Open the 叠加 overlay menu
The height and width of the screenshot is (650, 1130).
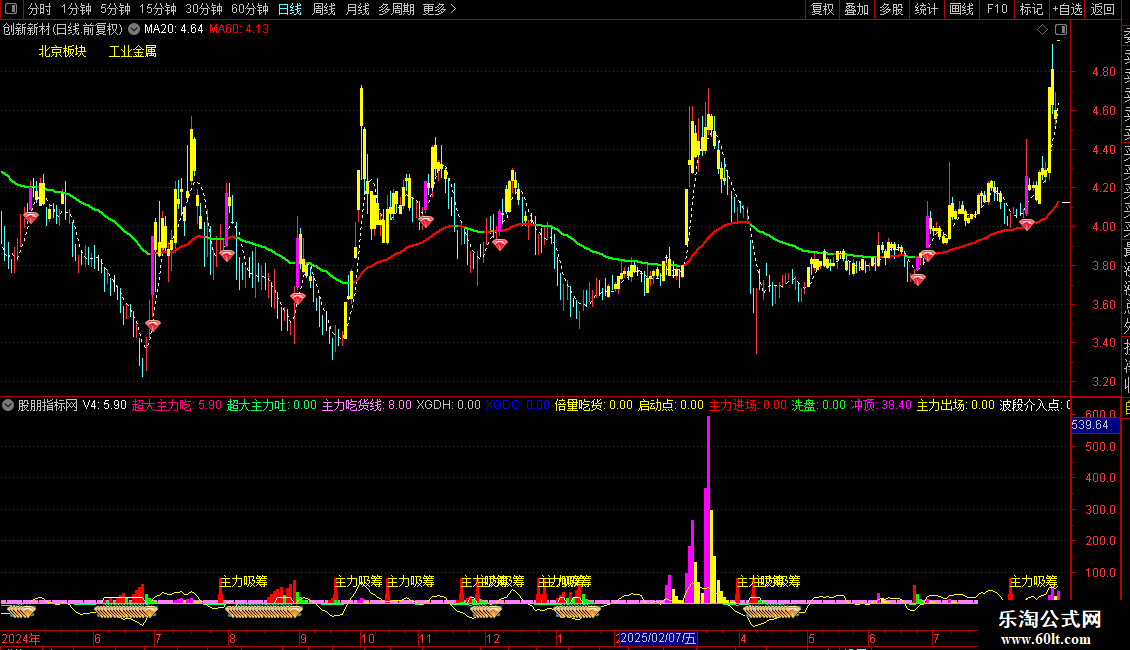[x=856, y=9]
